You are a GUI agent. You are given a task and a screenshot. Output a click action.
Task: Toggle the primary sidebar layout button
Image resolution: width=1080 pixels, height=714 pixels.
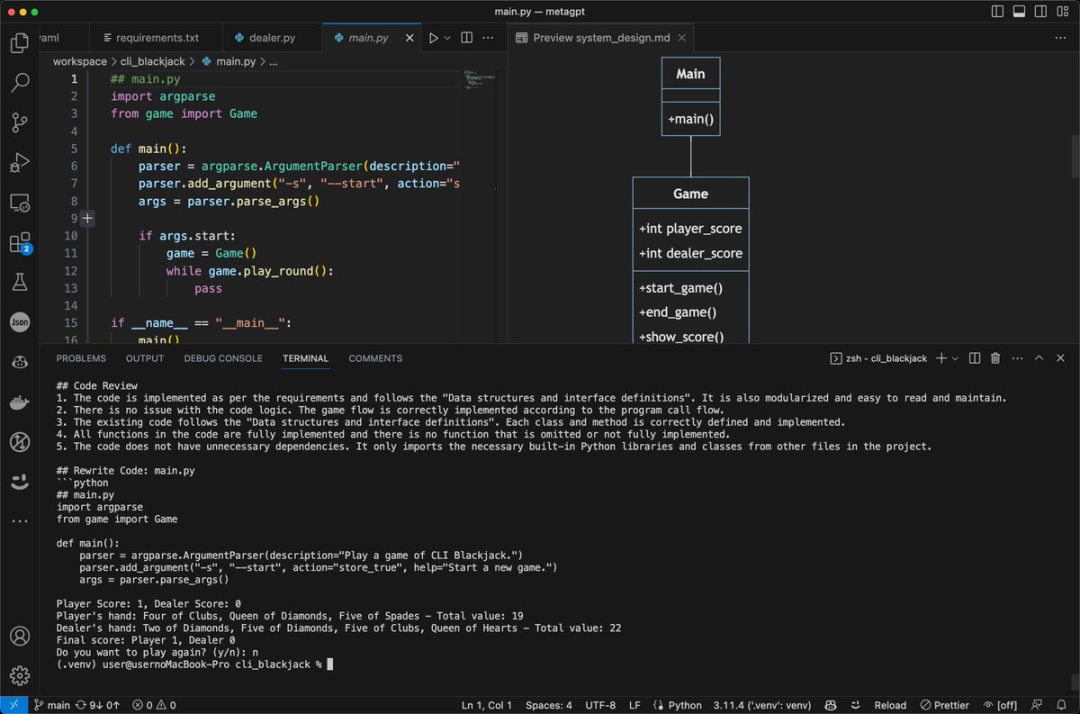(x=997, y=12)
